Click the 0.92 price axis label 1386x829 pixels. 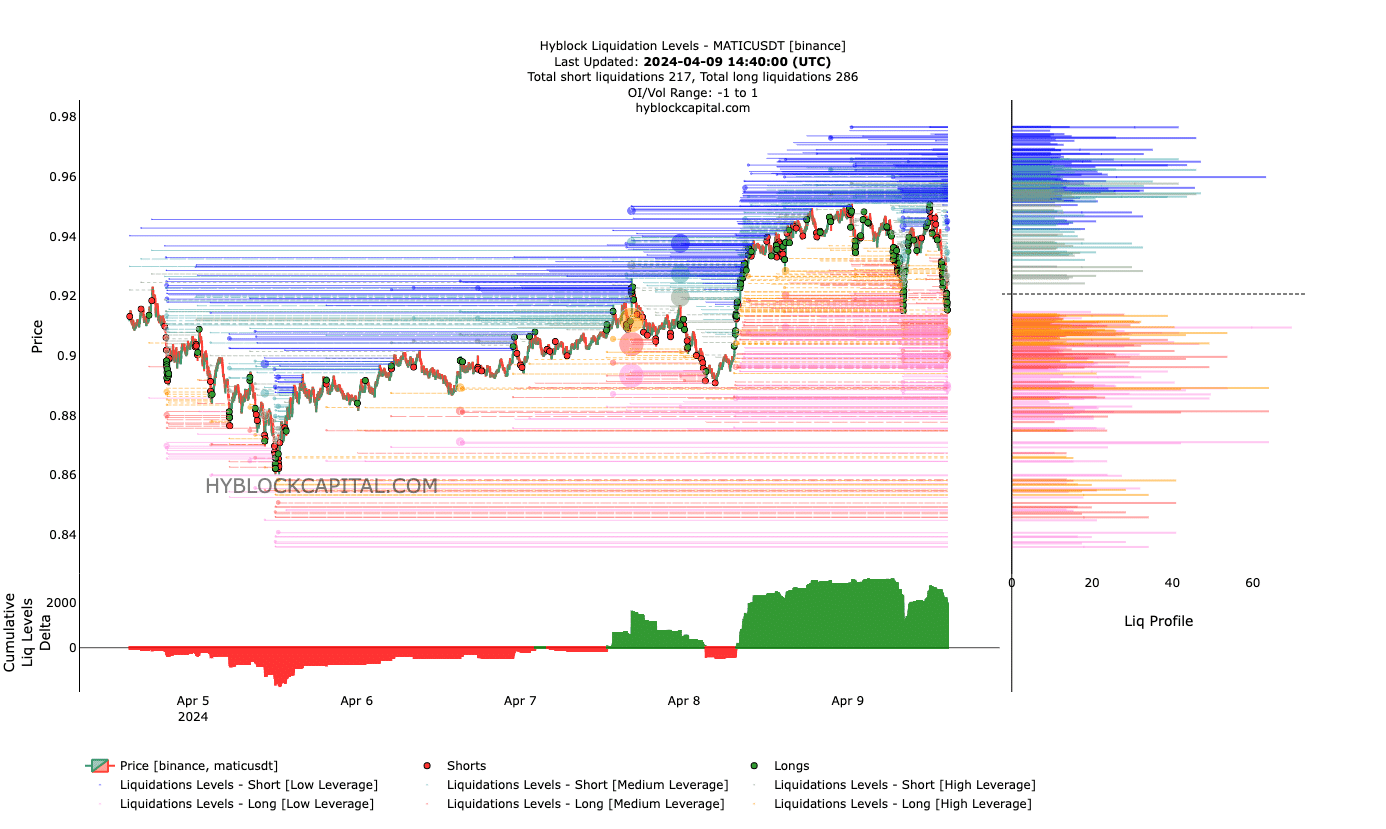pos(62,296)
